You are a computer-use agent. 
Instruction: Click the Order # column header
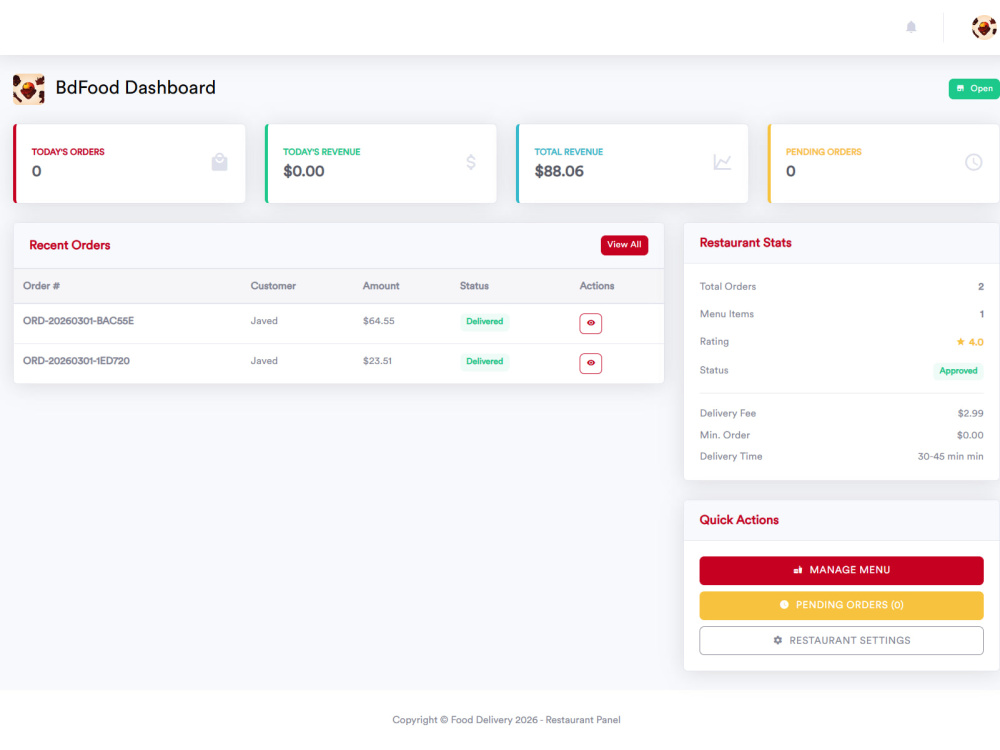[x=41, y=286]
